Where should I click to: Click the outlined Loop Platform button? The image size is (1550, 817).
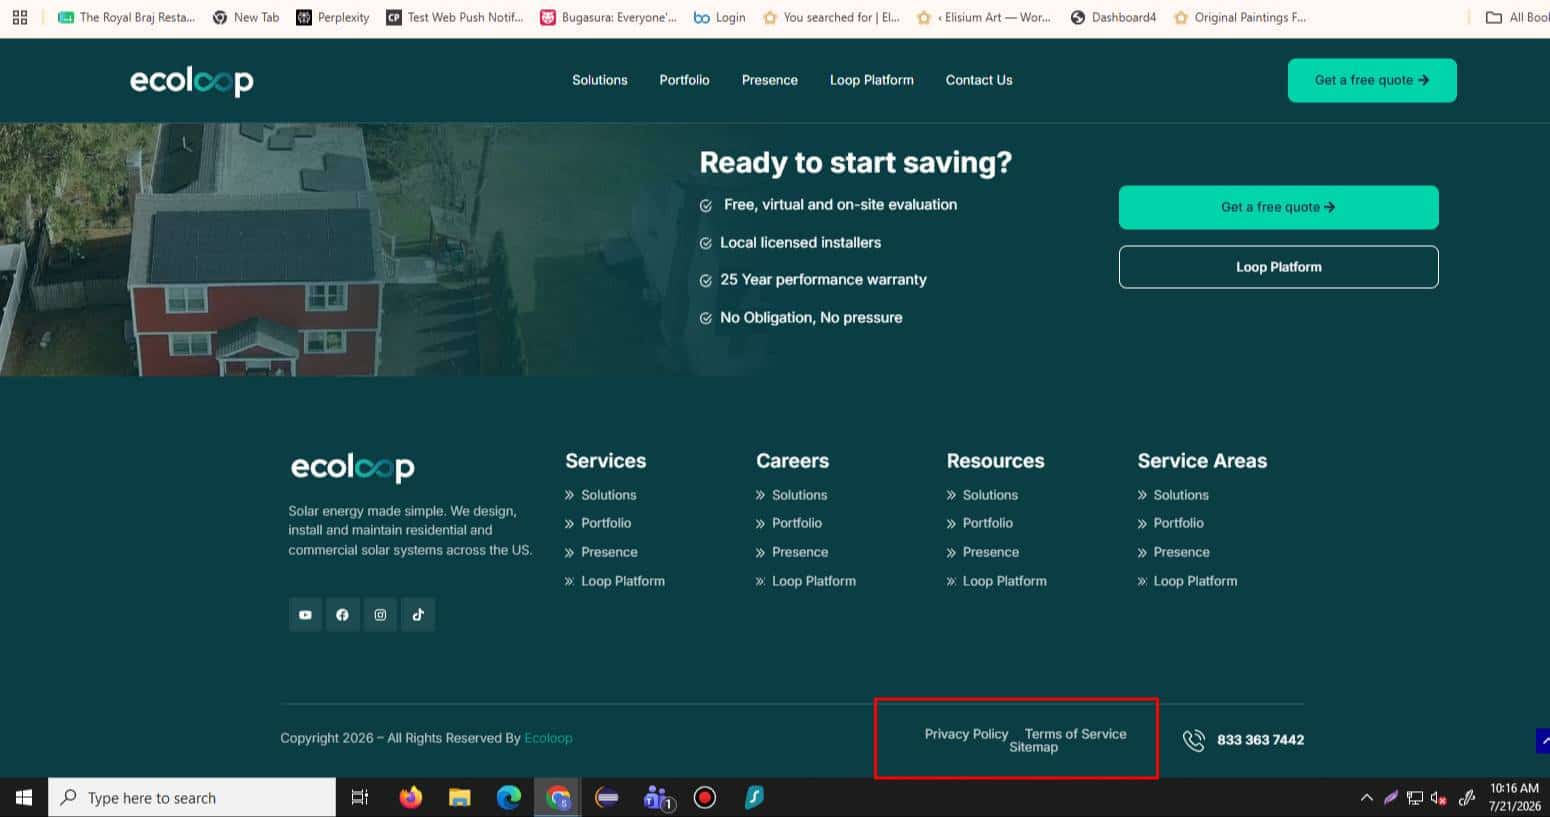click(1278, 267)
